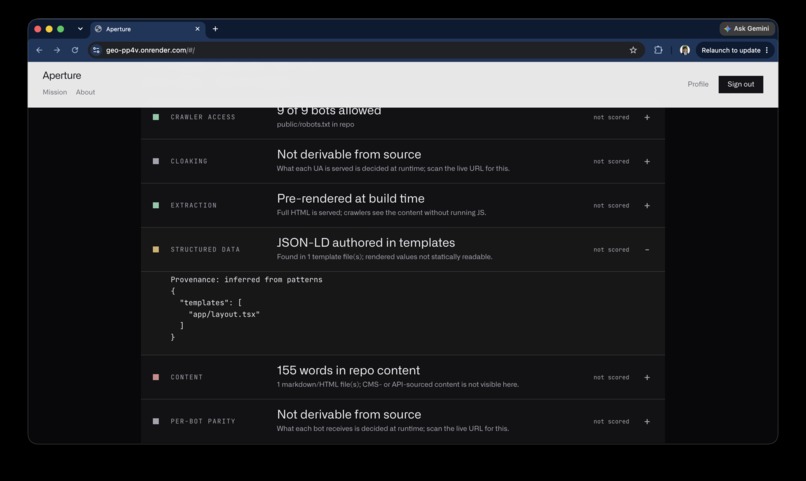806x481 pixels.
Task: Select the Aperture browser tab
Action: click(x=148, y=29)
